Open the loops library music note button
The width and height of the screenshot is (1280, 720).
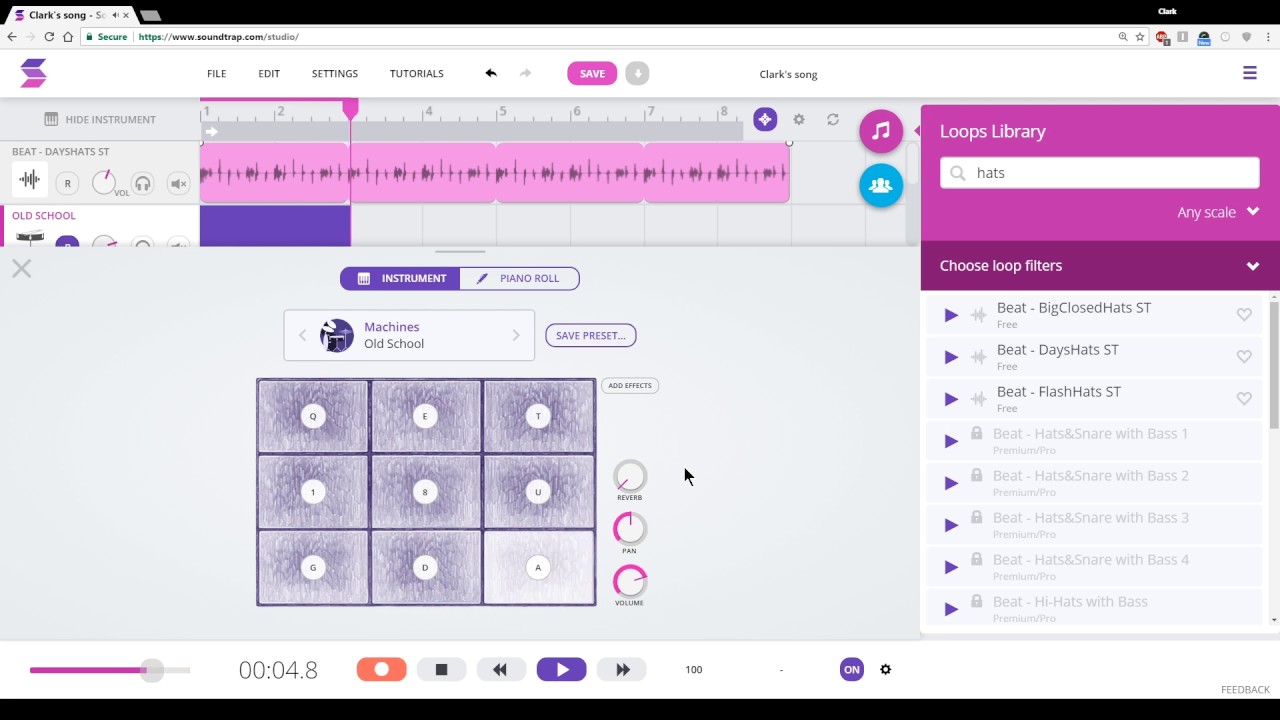click(x=881, y=131)
